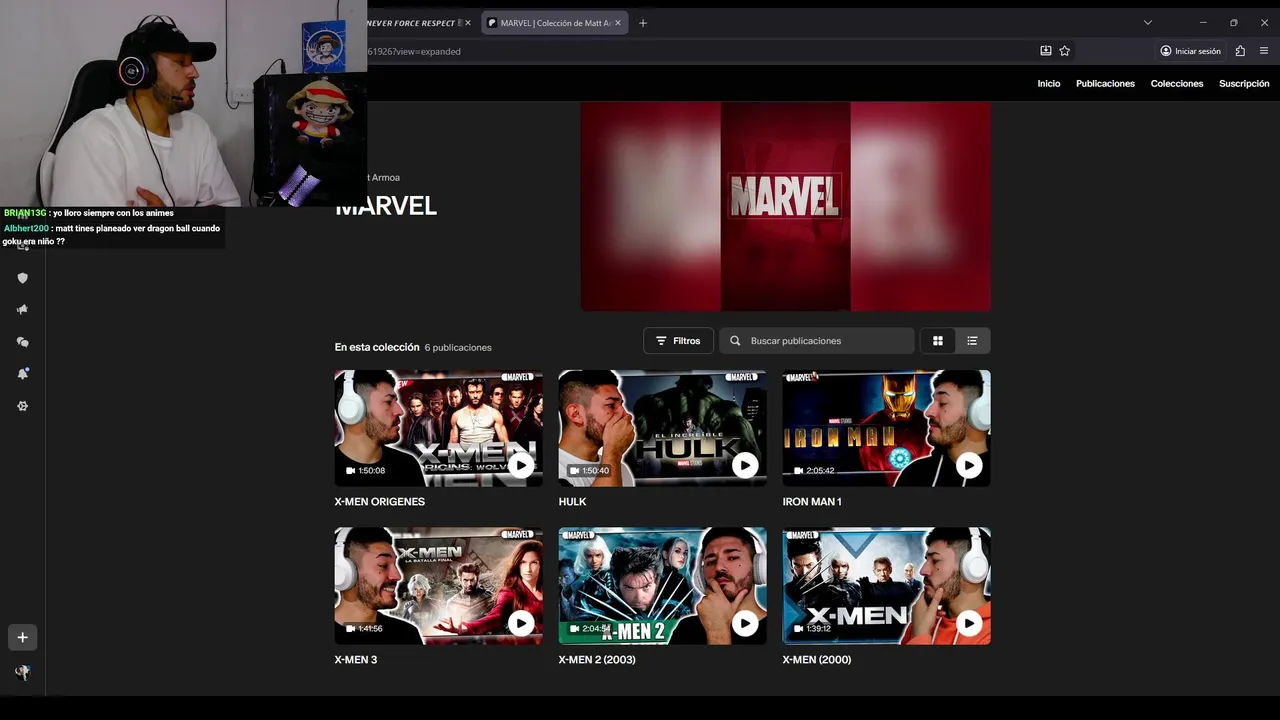Open the X-MEN ORIGENES title link
Image resolution: width=1280 pixels, height=720 pixels.
pos(380,502)
